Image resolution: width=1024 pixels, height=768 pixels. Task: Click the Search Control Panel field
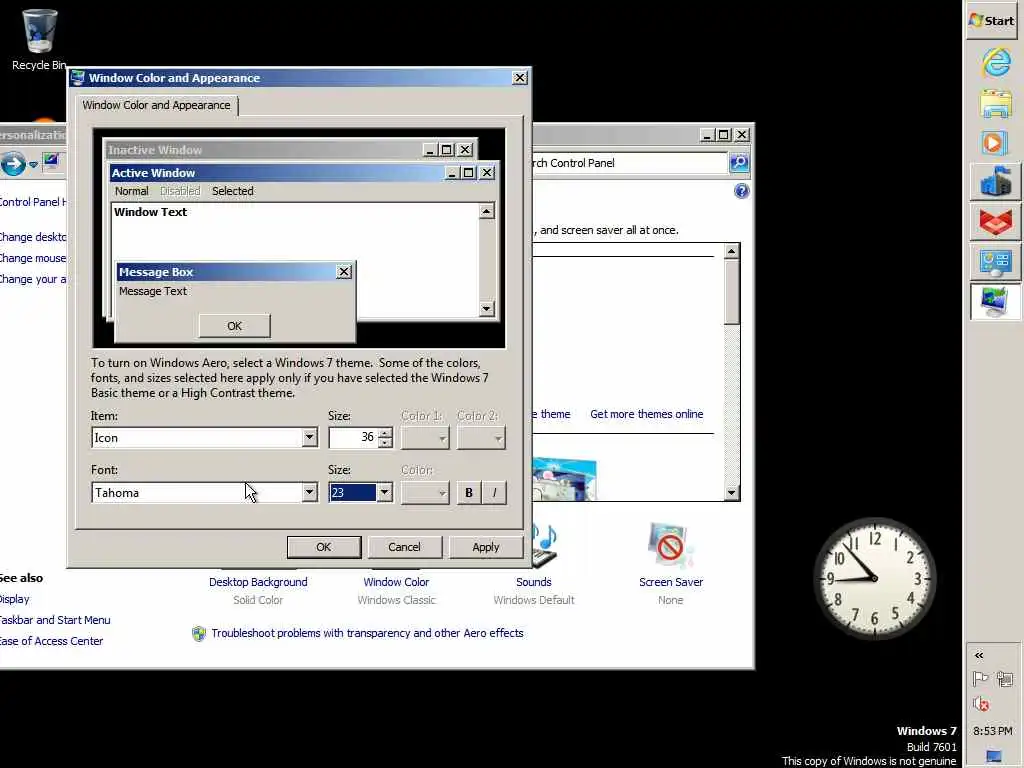(630, 163)
